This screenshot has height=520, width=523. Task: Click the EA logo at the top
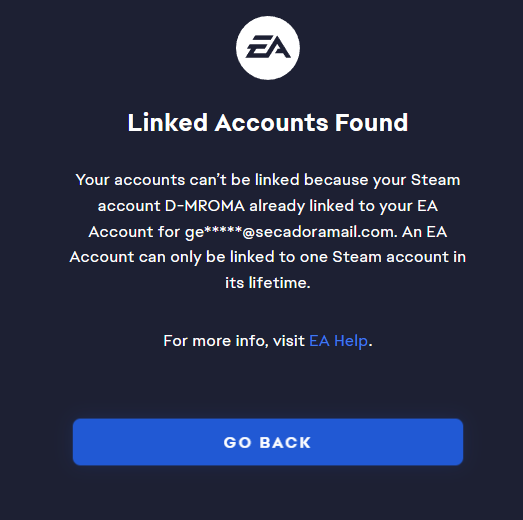click(268, 47)
